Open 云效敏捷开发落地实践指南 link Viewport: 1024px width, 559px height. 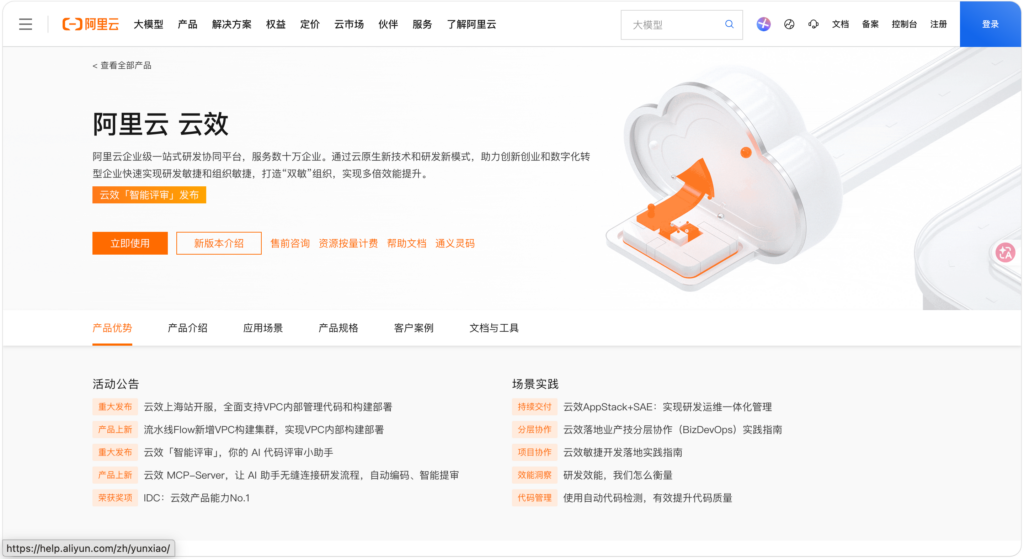pyautogui.click(x=622, y=452)
